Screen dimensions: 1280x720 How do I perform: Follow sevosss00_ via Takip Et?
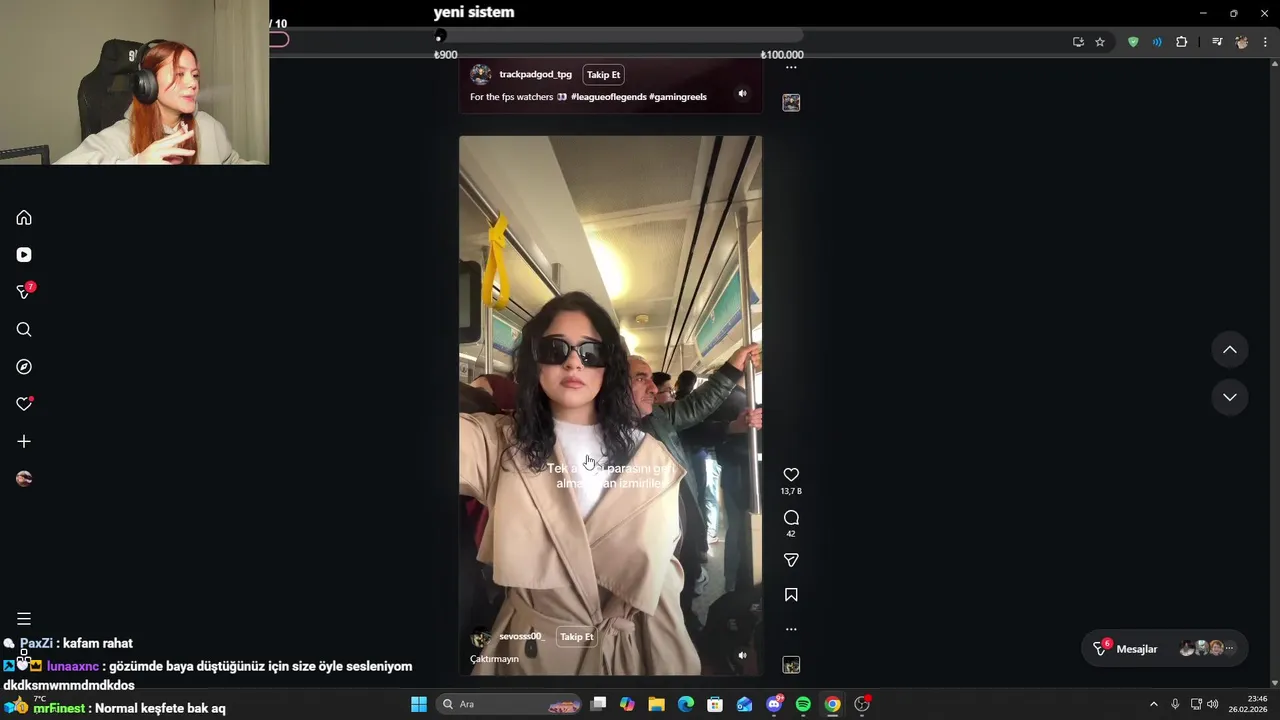click(576, 636)
